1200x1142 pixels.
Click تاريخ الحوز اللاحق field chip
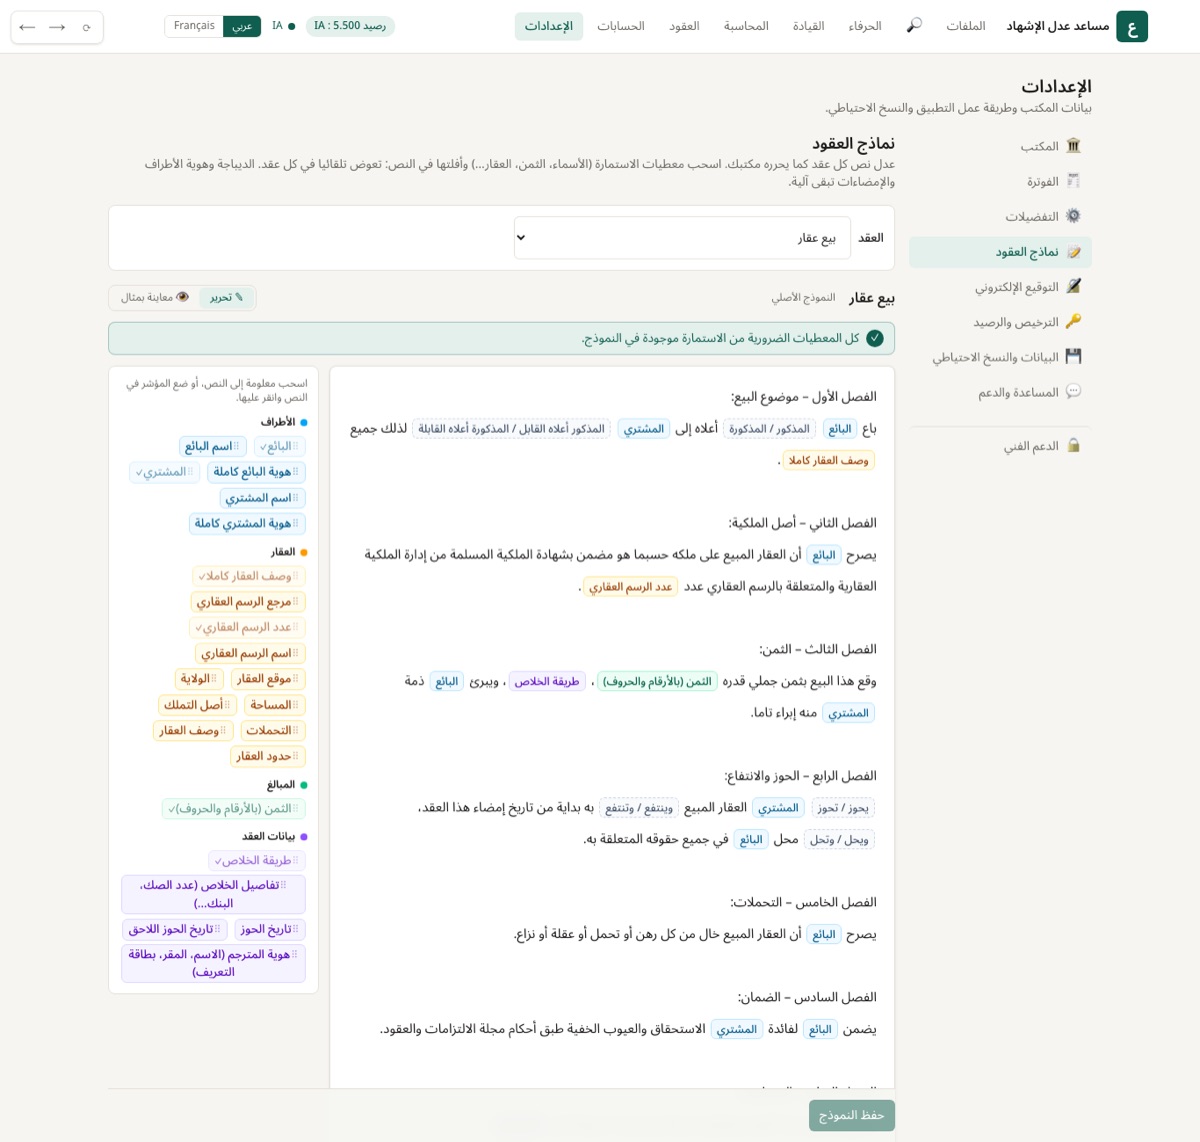pyautogui.click(x=175, y=929)
